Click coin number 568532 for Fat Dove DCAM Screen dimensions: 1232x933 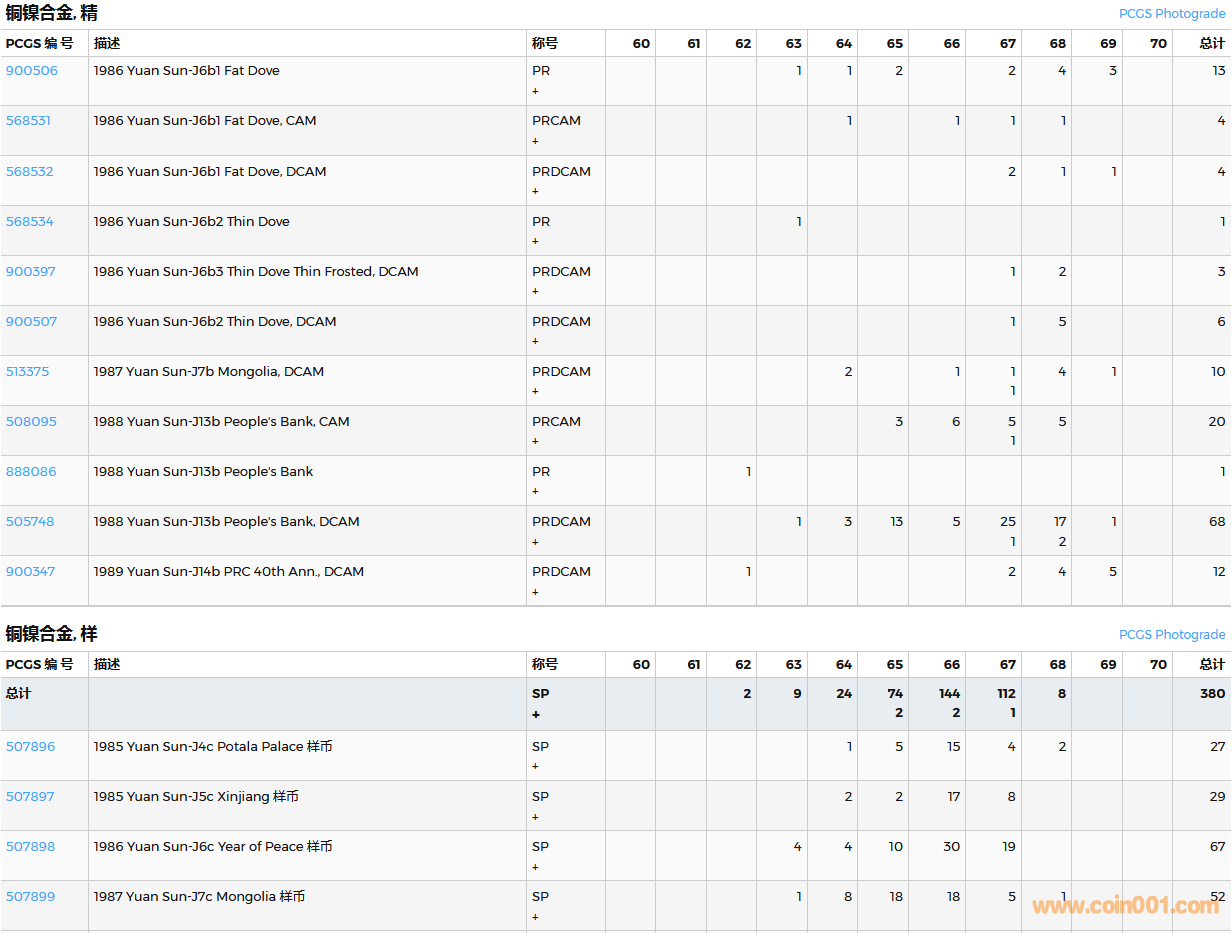tap(30, 171)
